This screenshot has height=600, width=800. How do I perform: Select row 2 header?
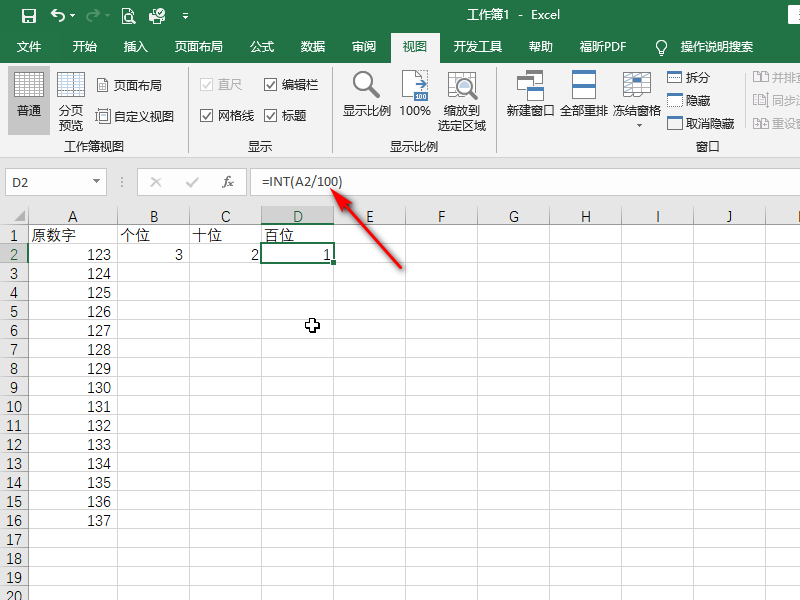click(14, 254)
